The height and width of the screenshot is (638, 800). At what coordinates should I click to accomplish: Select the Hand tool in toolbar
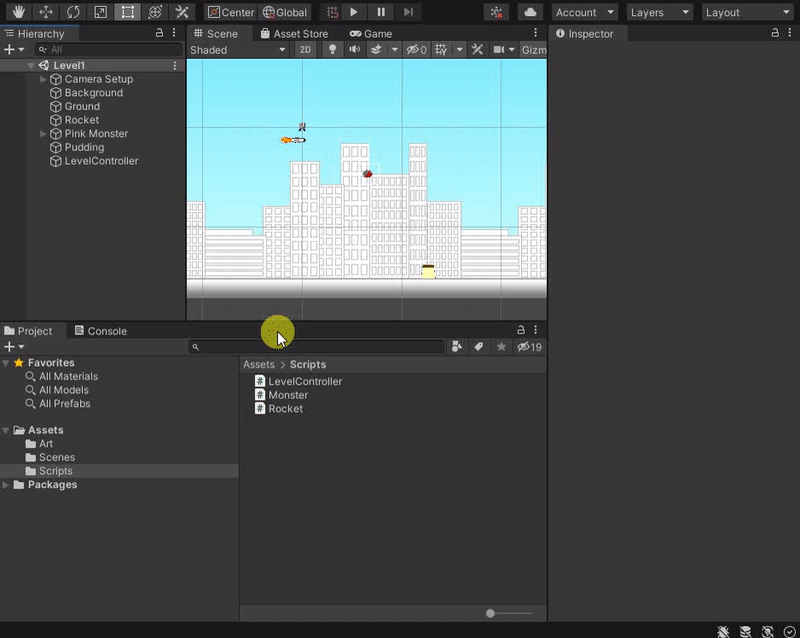click(19, 12)
